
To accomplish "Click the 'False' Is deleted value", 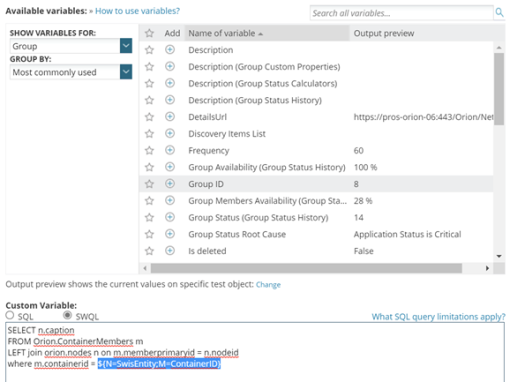I will tap(363, 251).
